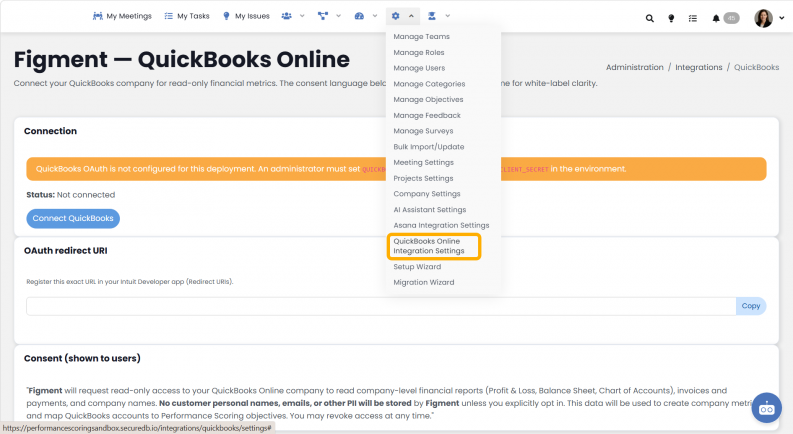Select Manage Categories from the menu
793x434 pixels.
click(x=429, y=84)
